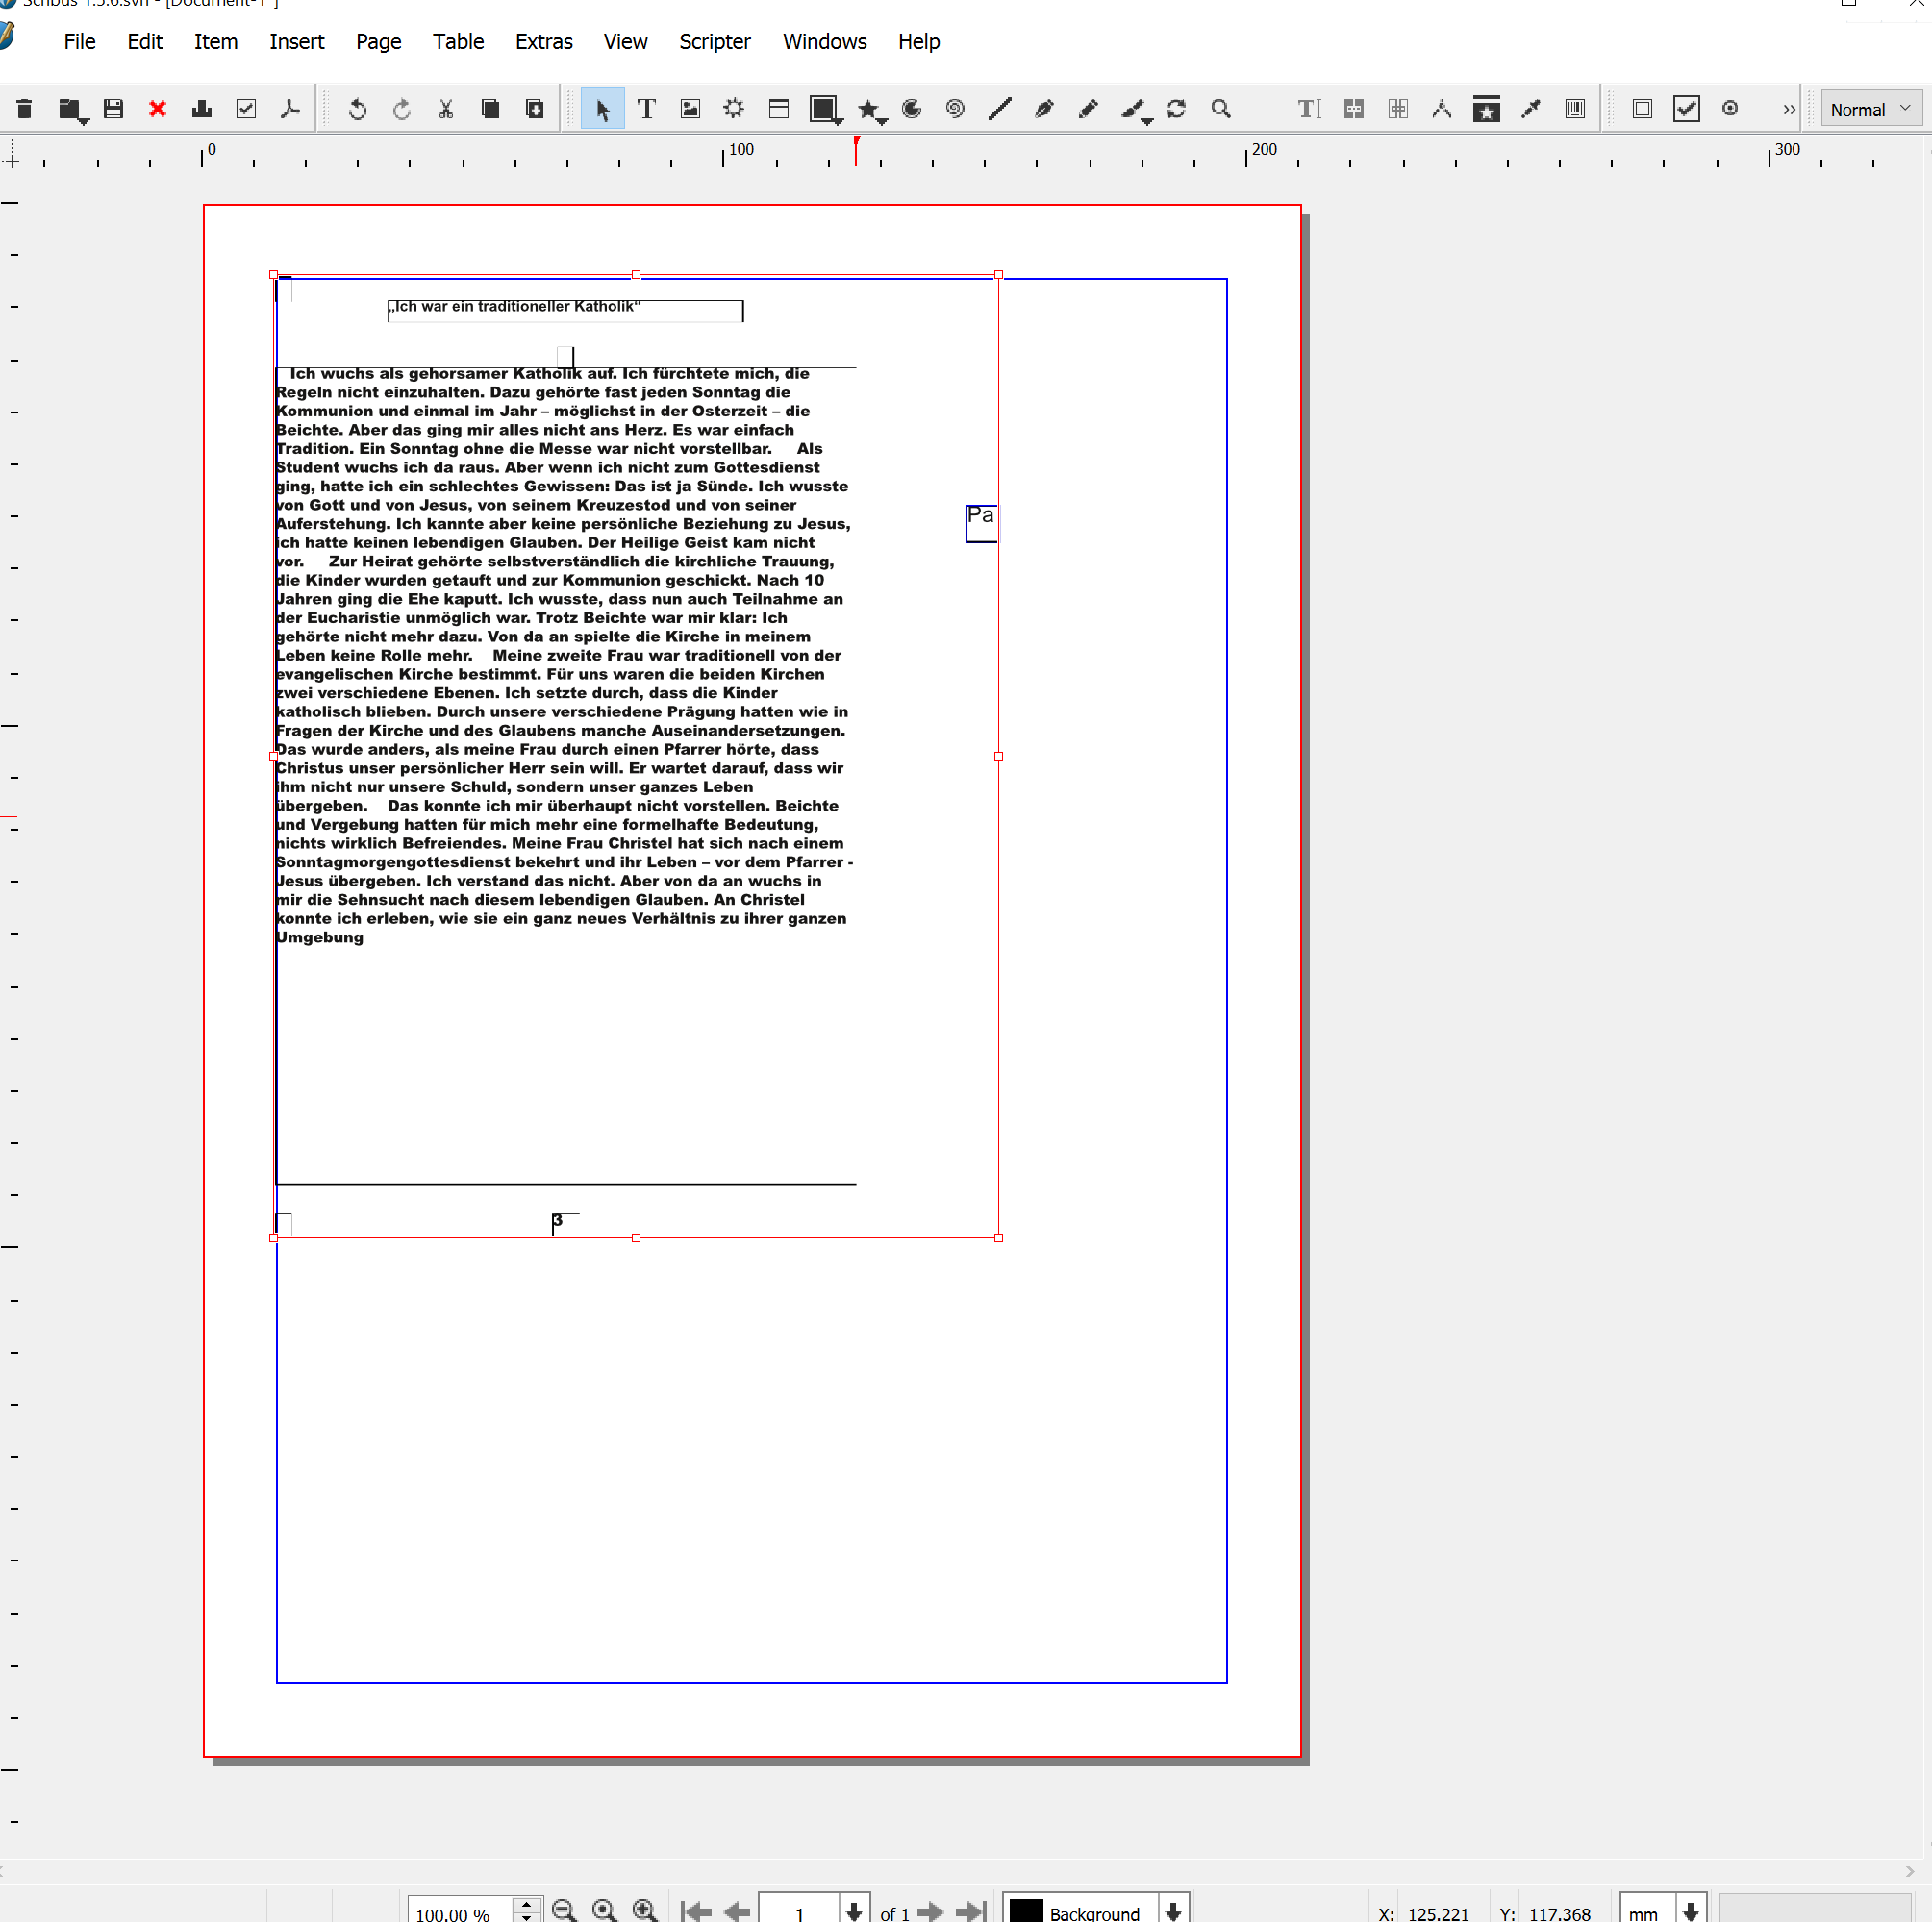Toggle the Edit in Preview Mode button
Screen dimensions: 1932x1922
[x=1730, y=109]
